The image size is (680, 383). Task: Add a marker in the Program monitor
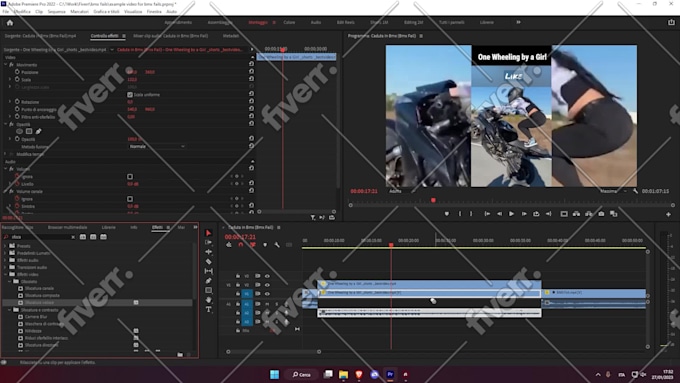click(x=447, y=214)
